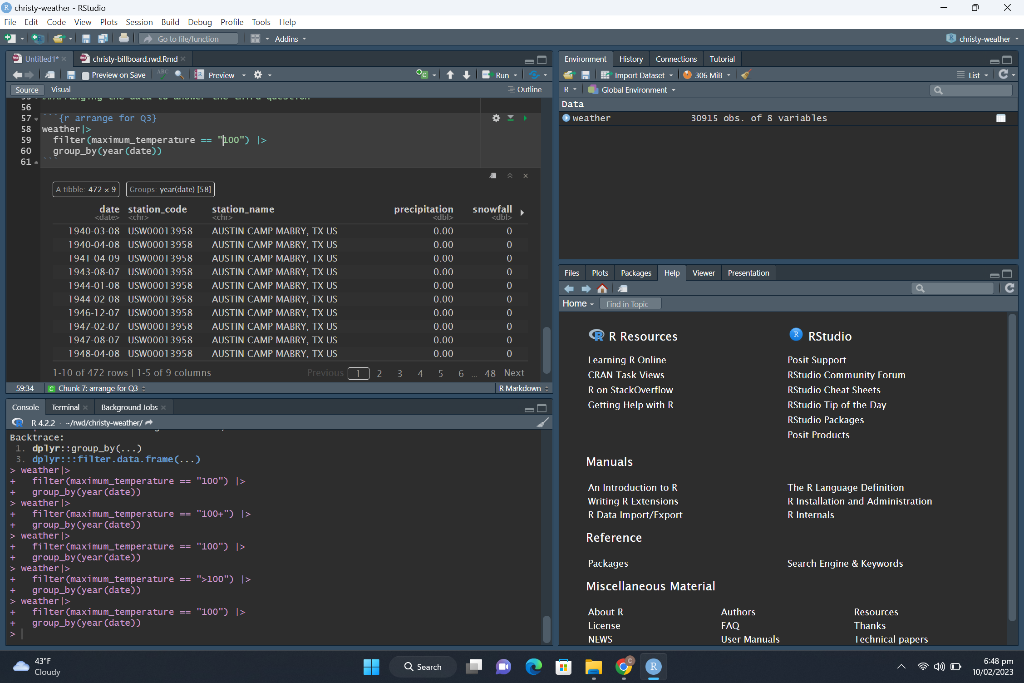The width and height of the screenshot is (1024, 683).
Task: Go to Help home via the house icon
Action: (x=602, y=289)
